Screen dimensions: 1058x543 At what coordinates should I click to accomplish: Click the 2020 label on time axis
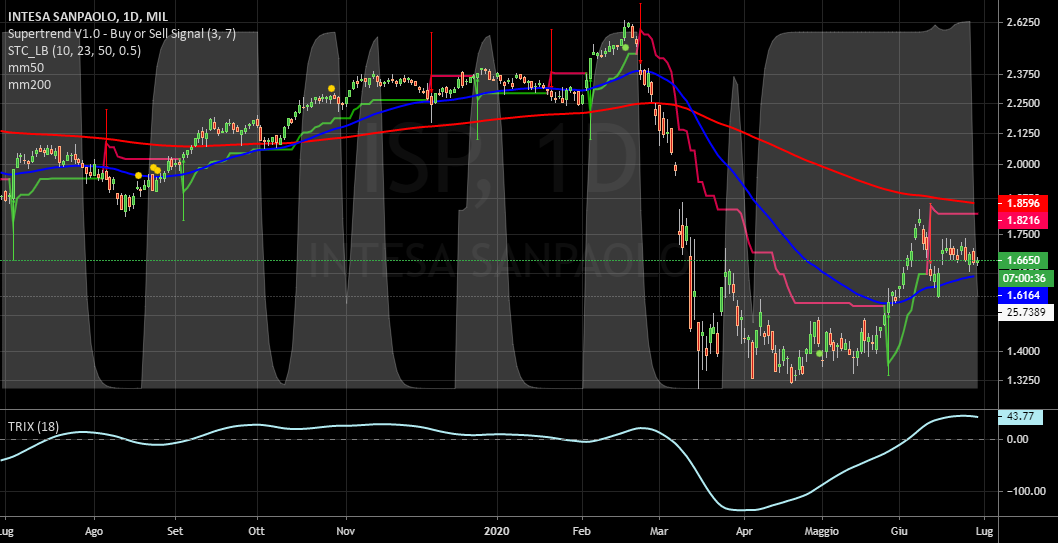pyautogui.click(x=495, y=532)
